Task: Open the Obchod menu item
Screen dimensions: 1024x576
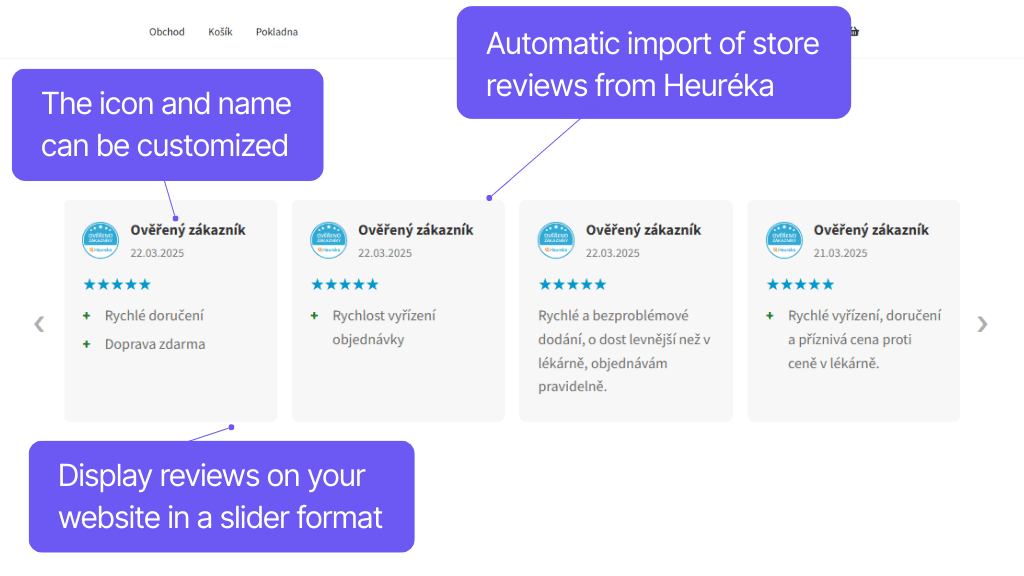Action: pyautogui.click(x=167, y=32)
